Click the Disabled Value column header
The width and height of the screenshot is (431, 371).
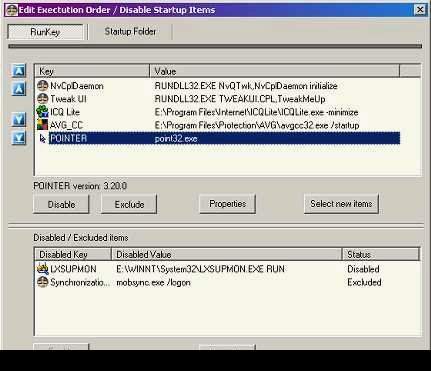coord(227,254)
